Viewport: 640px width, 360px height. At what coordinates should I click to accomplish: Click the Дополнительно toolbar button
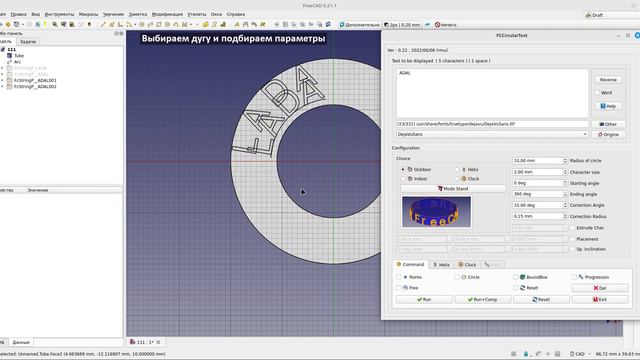[360, 25]
